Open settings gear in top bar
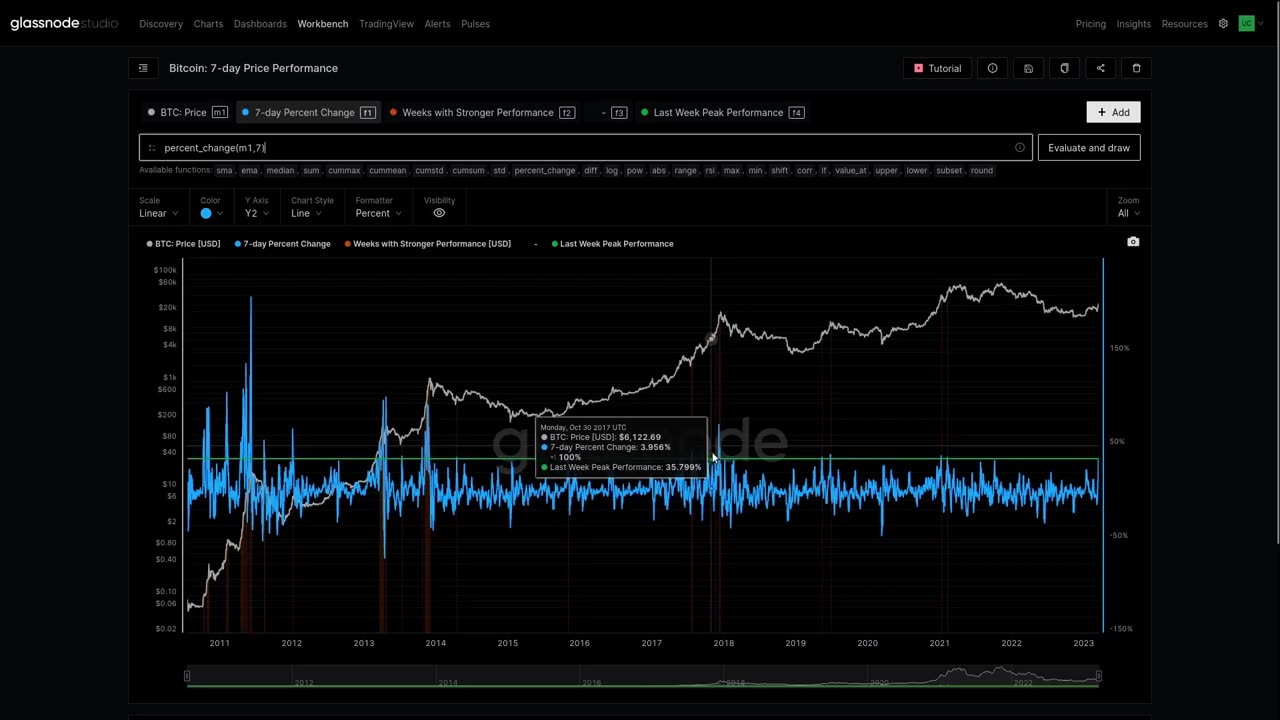Image resolution: width=1280 pixels, height=720 pixels. coord(1223,24)
